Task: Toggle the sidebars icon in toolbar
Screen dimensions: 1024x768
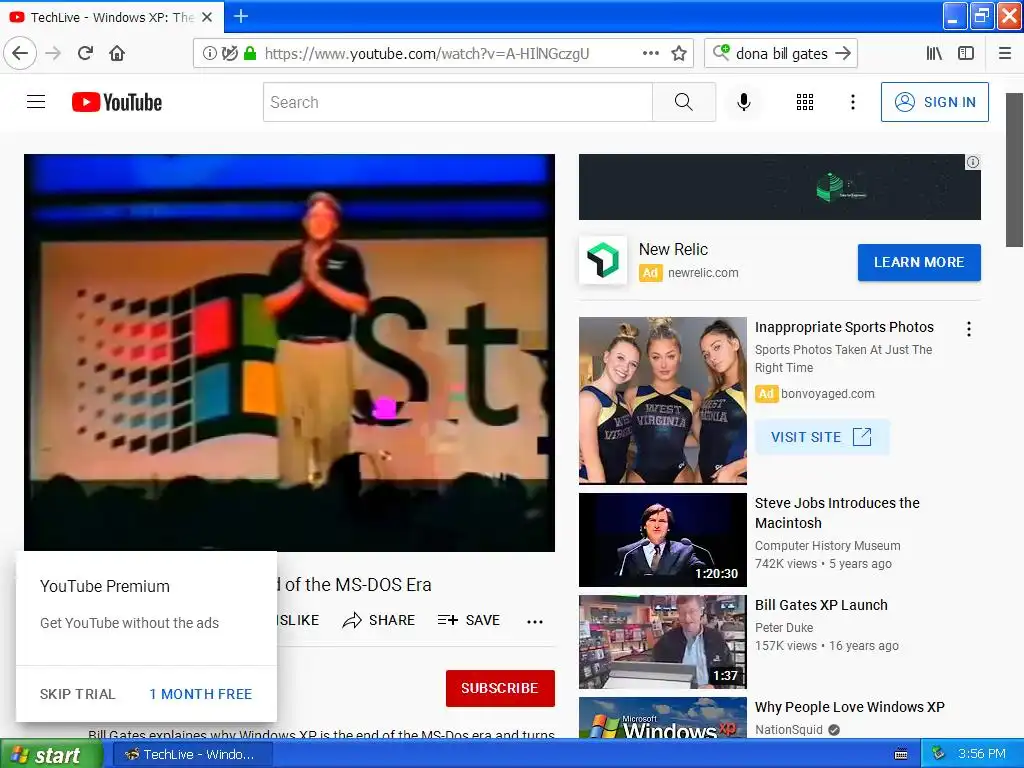Action: click(966, 53)
